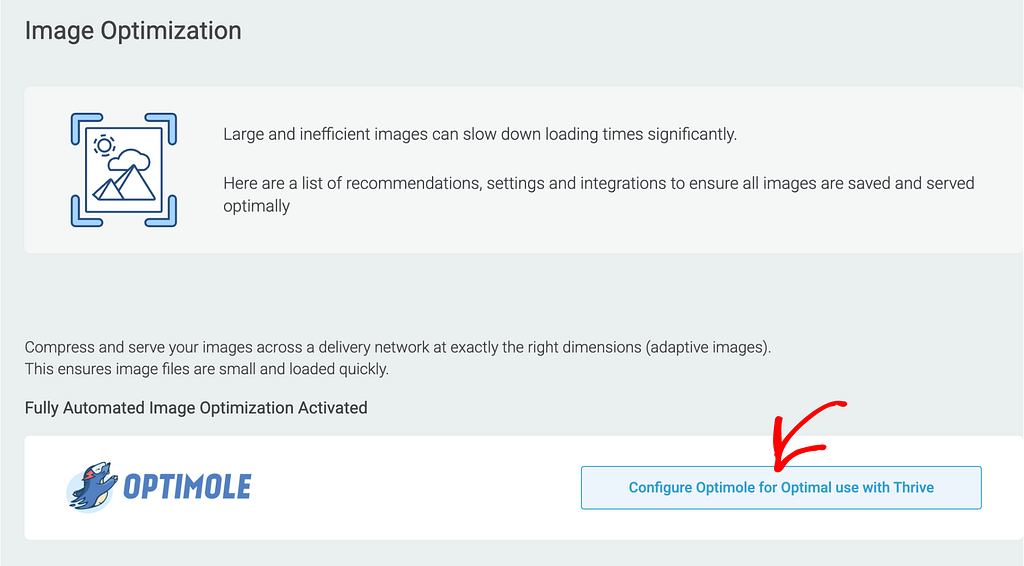The width and height of the screenshot is (1024, 566).
Task: Select the Image Optimization page heading
Action: click(x=133, y=31)
